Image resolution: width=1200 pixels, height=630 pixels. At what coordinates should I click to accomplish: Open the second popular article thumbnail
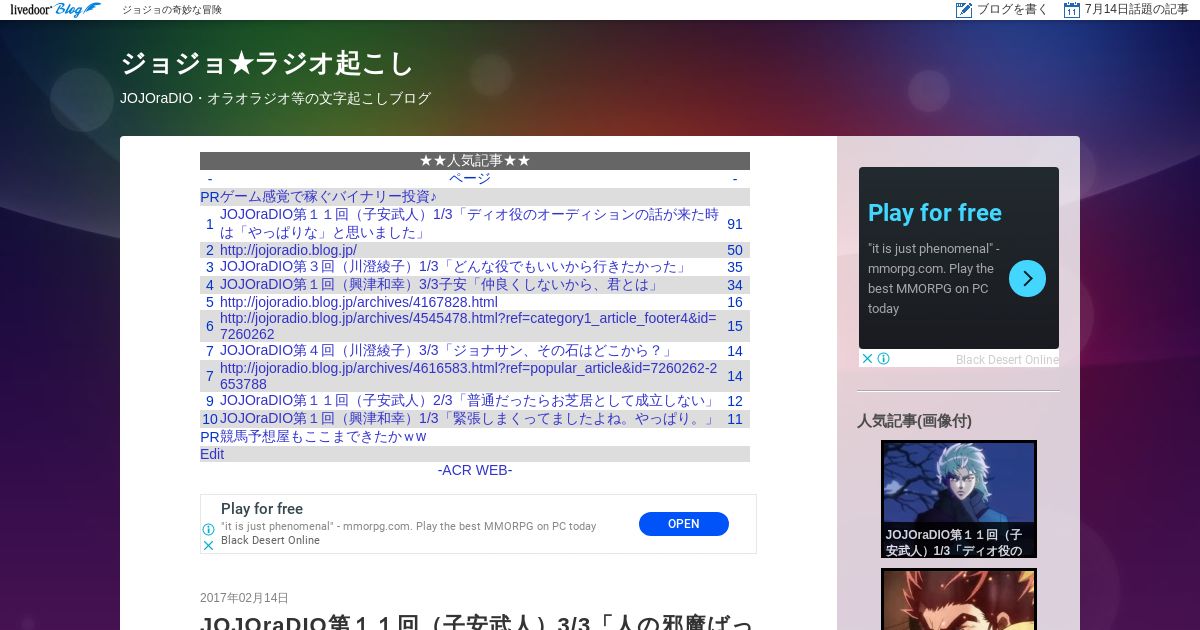[959, 599]
